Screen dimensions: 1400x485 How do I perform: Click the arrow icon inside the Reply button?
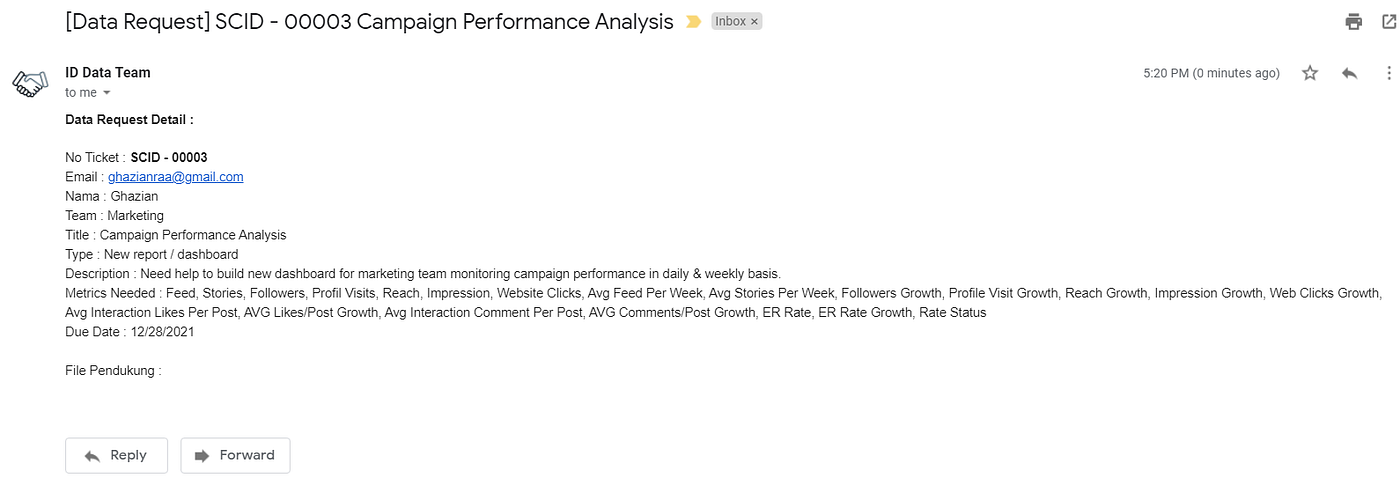click(x=92, y=455)
